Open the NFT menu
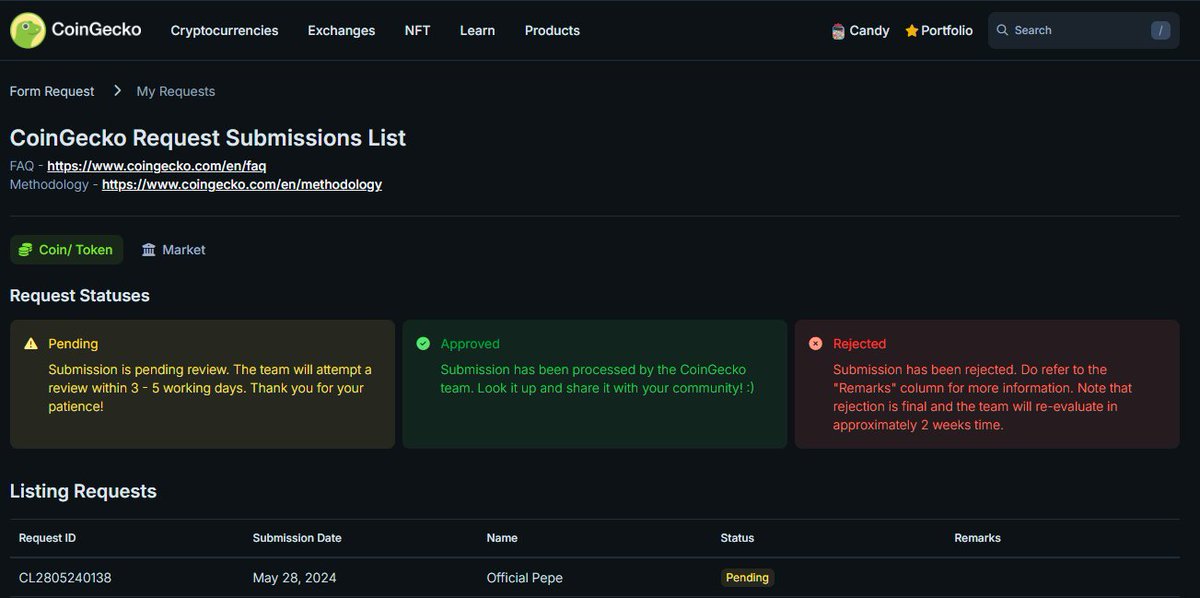Screen dimensions: 1200x598 point(417,31)
